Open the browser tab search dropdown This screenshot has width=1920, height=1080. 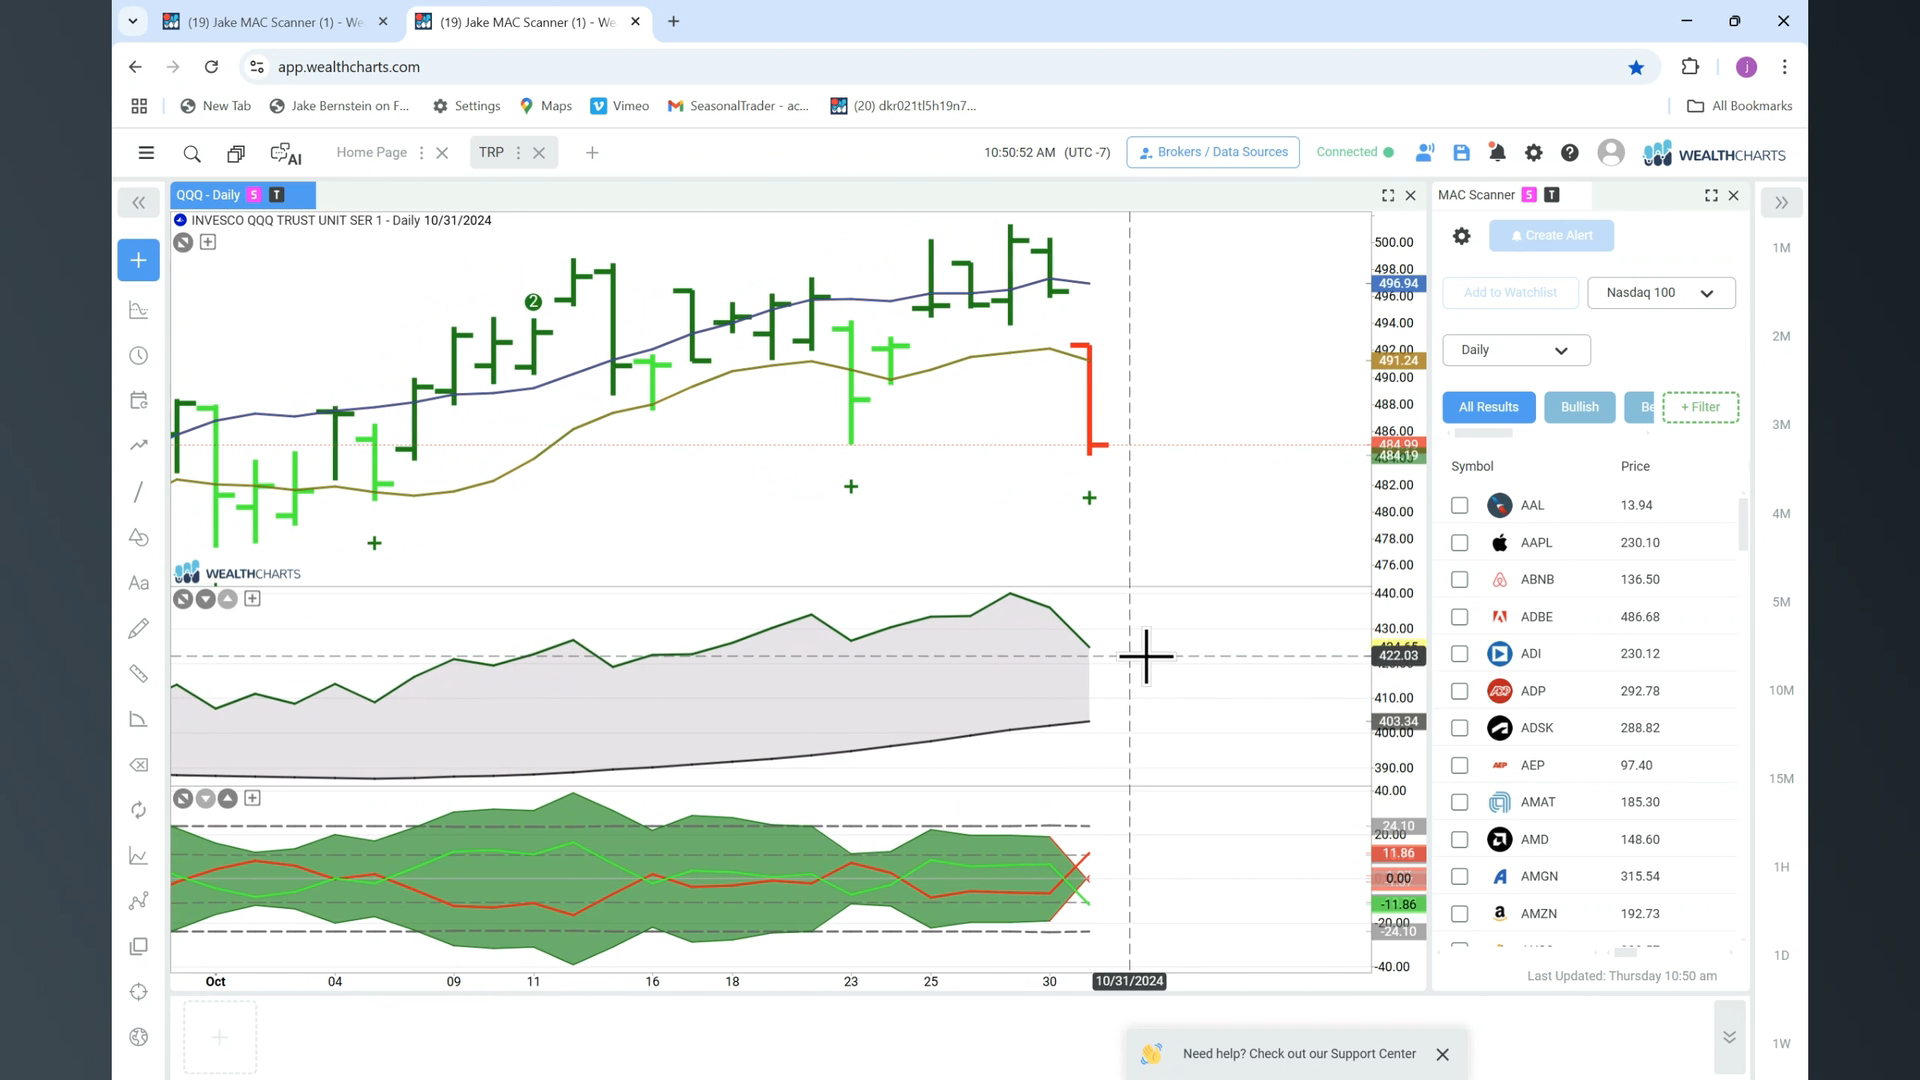(x=132, y=21)
